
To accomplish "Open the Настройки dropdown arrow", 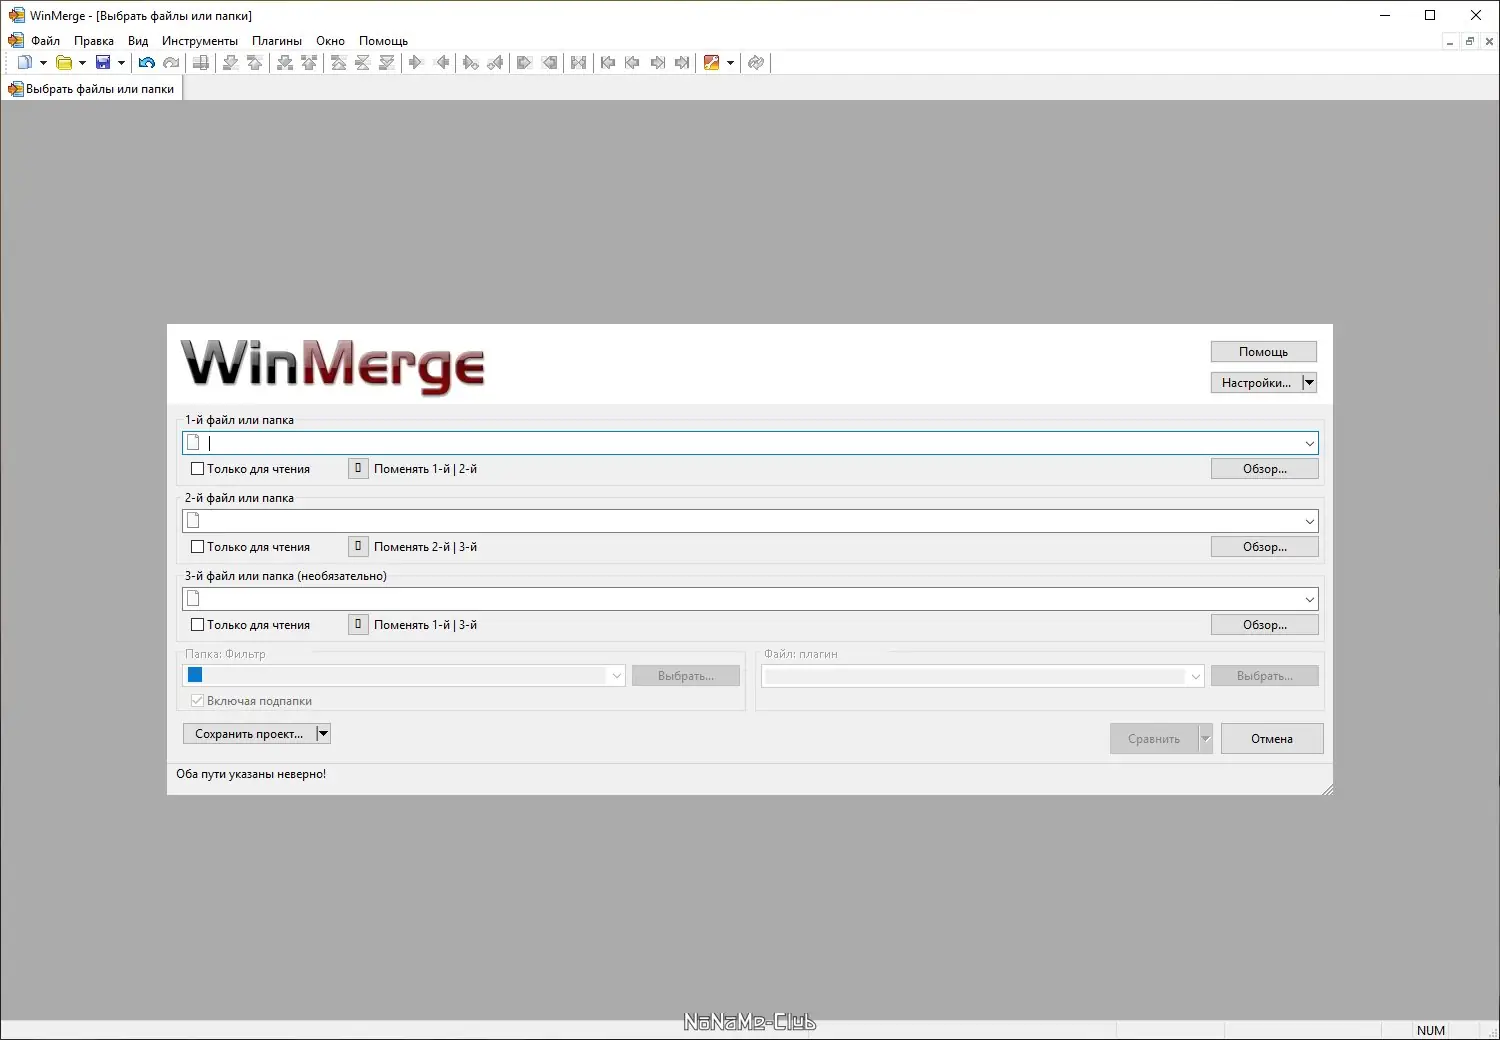I will pyautogui.click(x=1309, y=382).
